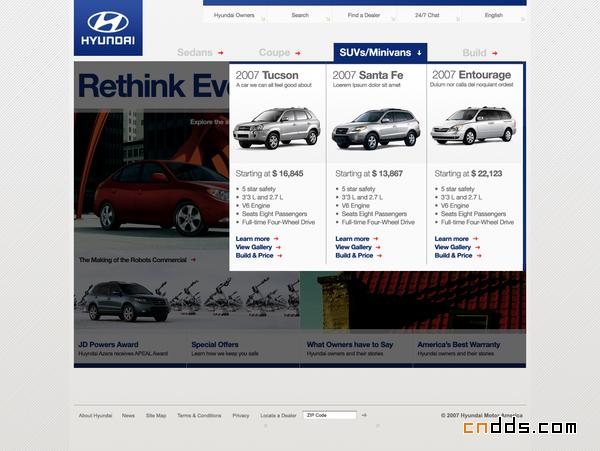
Task: Click the Entourage minivan image
Action: click(x=473, y=125)
